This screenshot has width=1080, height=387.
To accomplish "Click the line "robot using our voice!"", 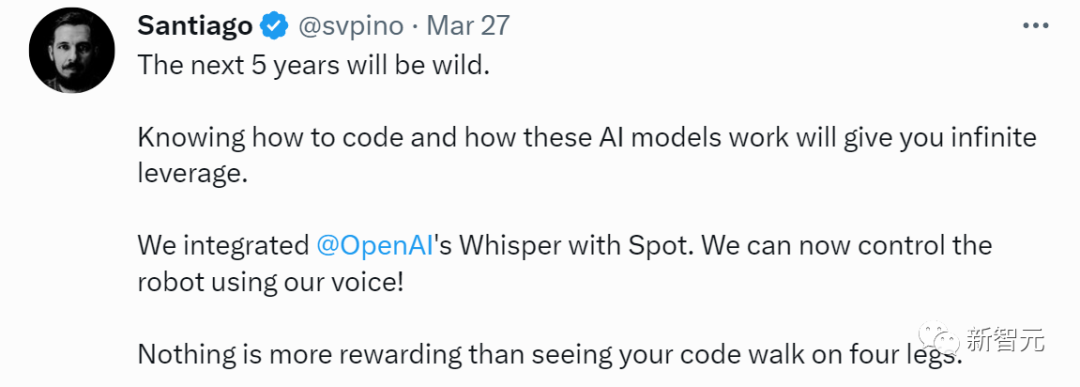I will (271, 282).
